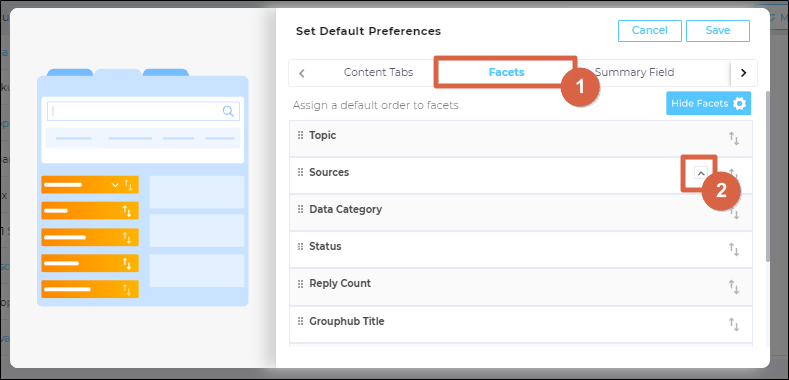789x380 pixels.
Task: Click the Cancel button
Action: (650, 31)
